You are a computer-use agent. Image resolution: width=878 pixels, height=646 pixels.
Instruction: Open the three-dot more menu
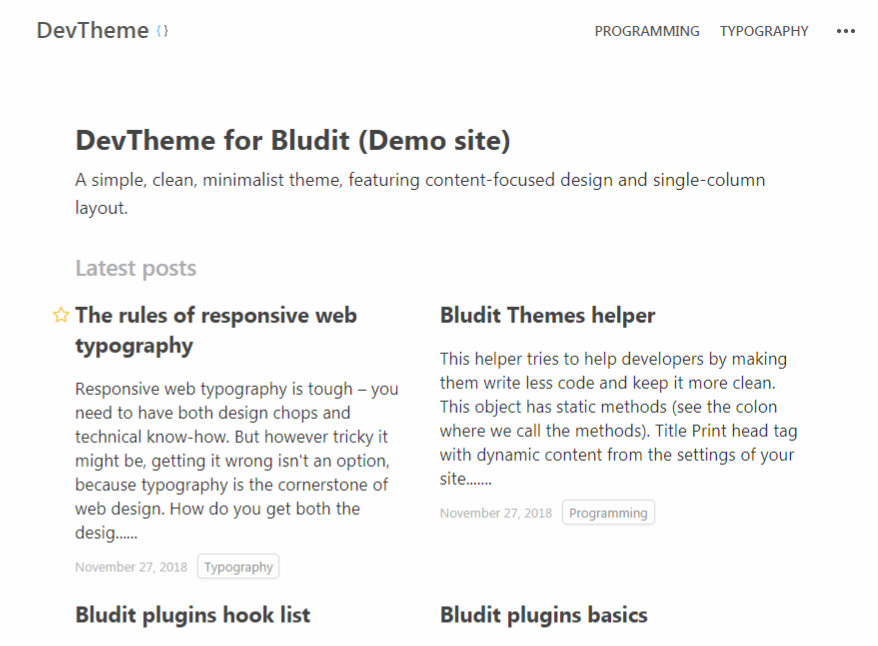(846, 31)
